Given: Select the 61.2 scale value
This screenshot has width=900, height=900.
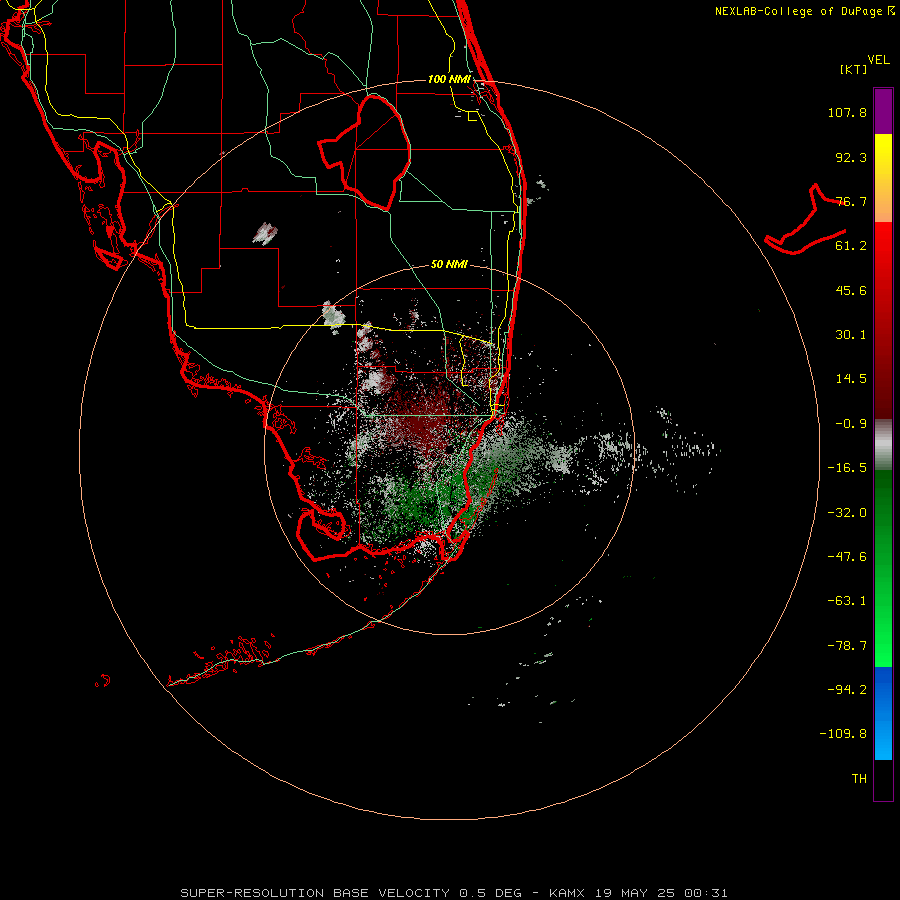Looking at the screenshot, I should [x=851, y=246].
